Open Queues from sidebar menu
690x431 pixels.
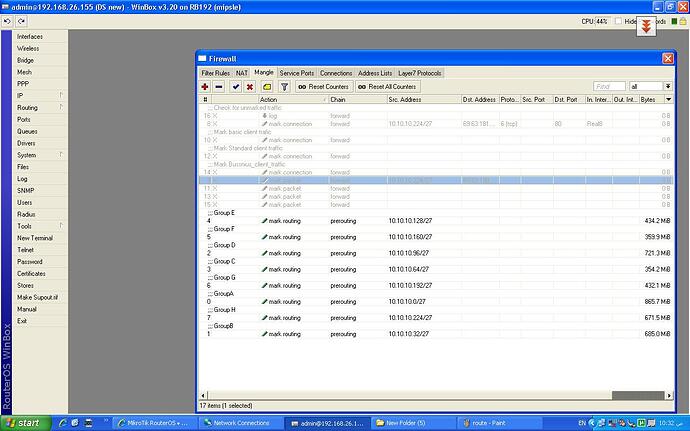point(40,131)
